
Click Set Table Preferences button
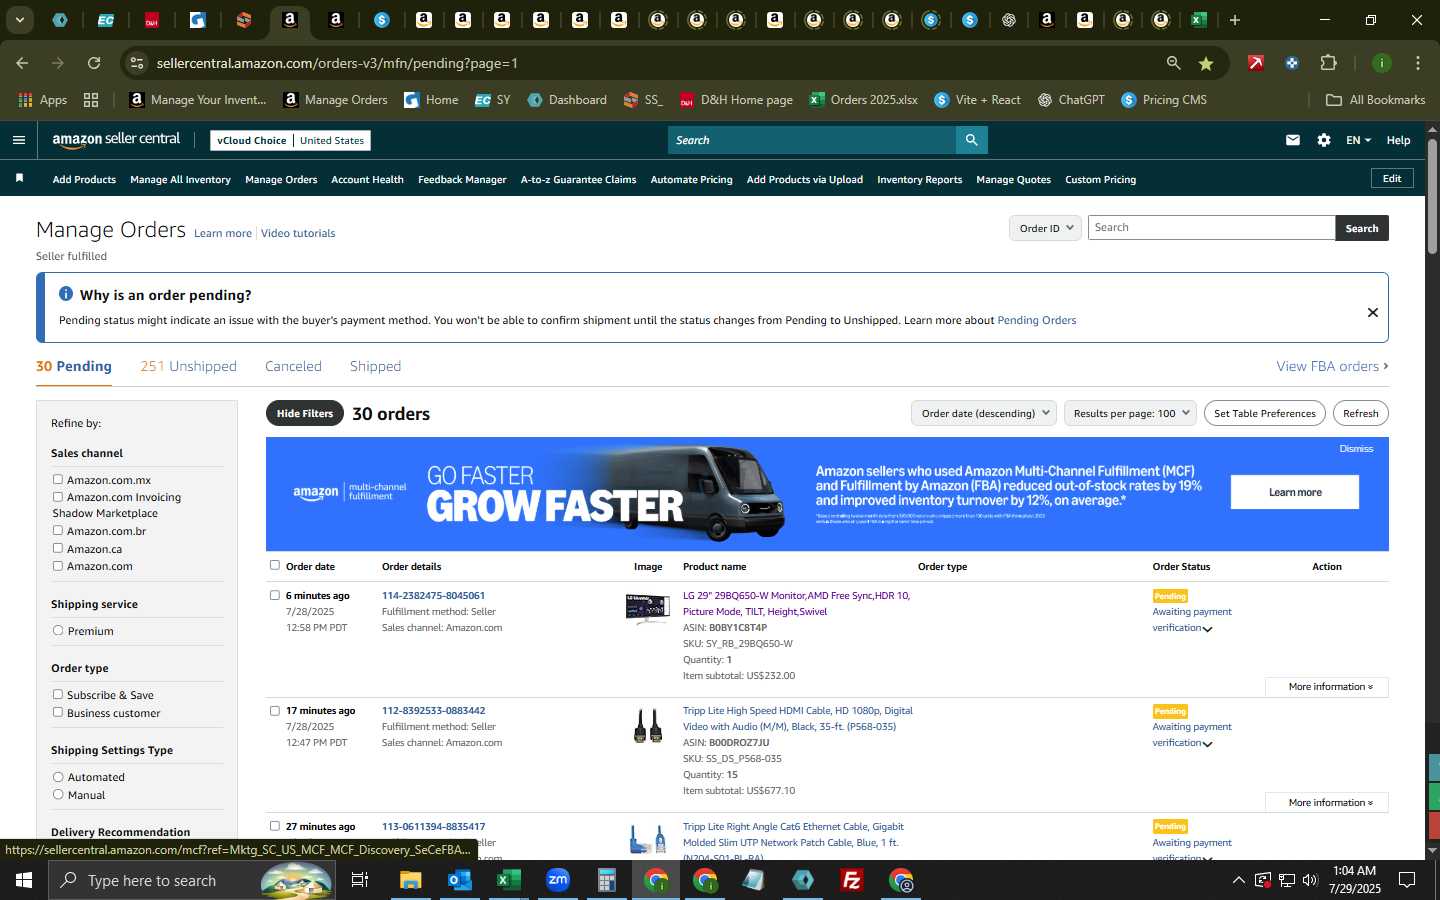pos(1264,413)
